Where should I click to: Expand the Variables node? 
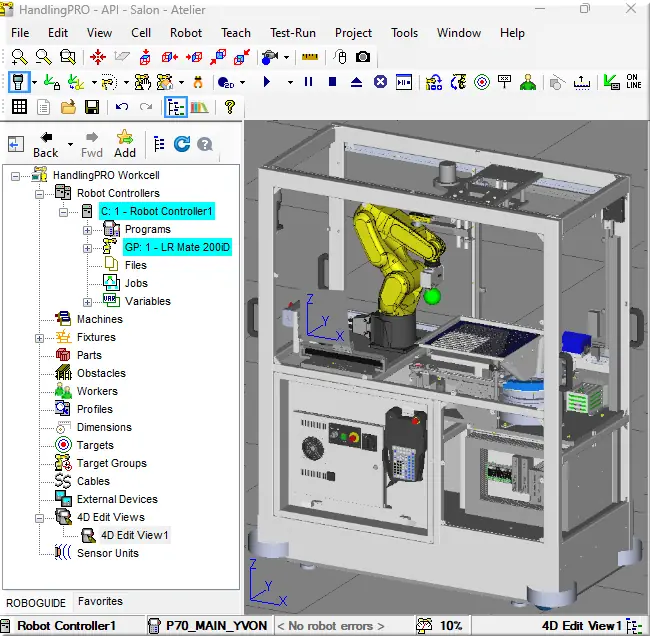(x=87, y=302)
